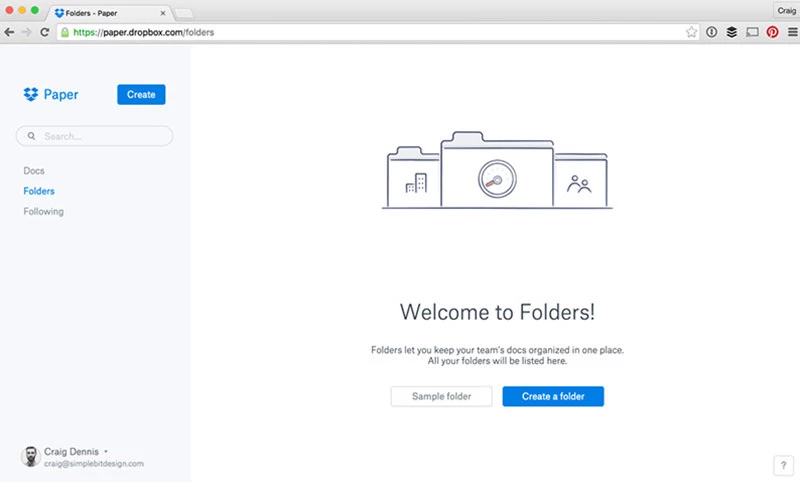Click the Pinterest extension icon
Screen dimensions: 800x482
pyautogui.click(x=772, y=32)
